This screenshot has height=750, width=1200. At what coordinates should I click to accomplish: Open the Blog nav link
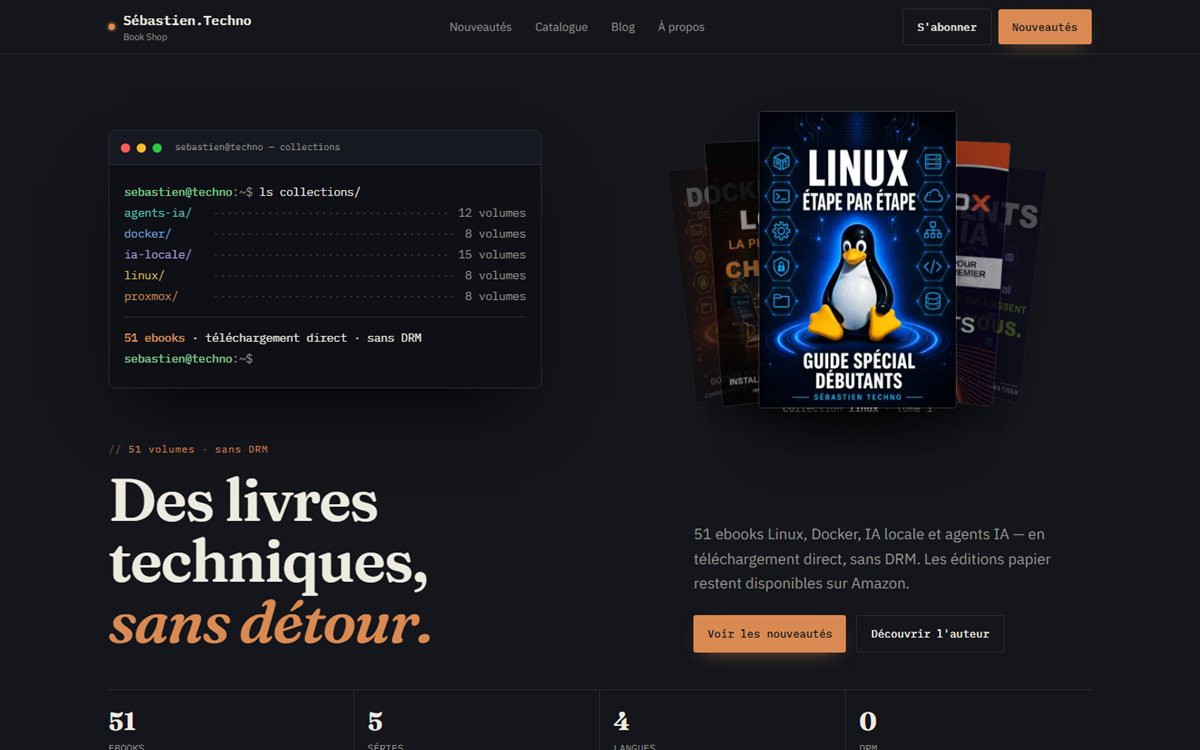click(x=623, y=27)
